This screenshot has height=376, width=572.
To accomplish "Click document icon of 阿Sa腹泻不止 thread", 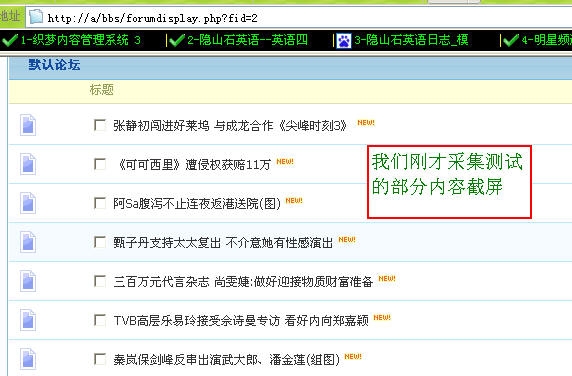I will click(x=28, y=203).
